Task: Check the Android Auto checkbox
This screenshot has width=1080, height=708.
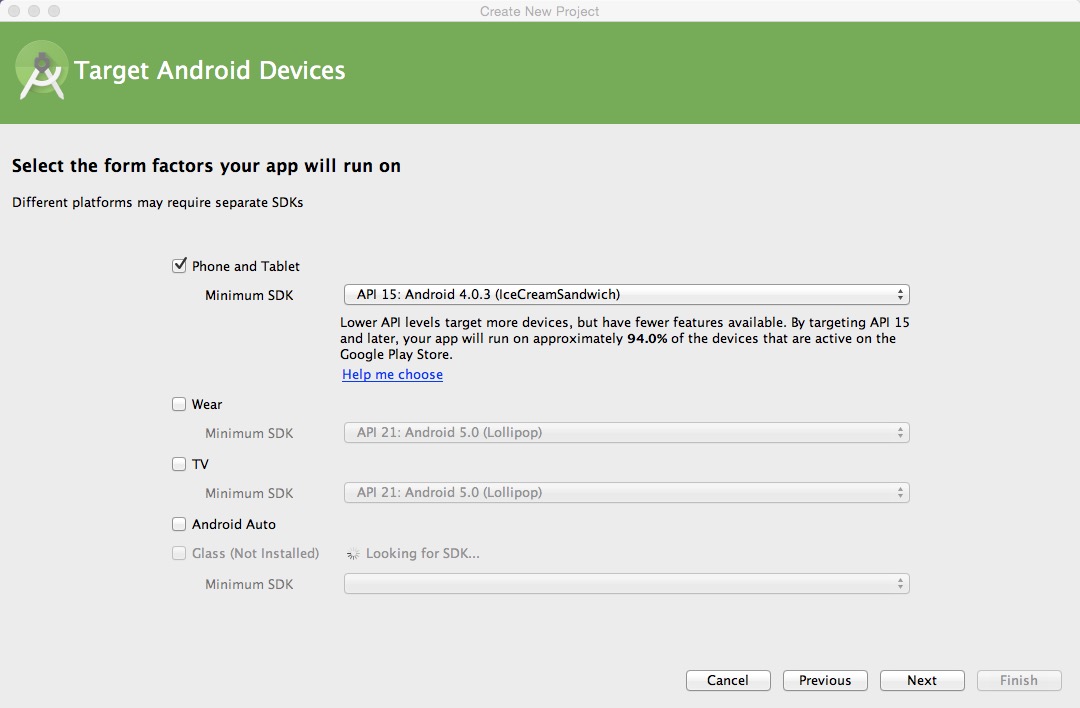Action: tap(179, 524)
